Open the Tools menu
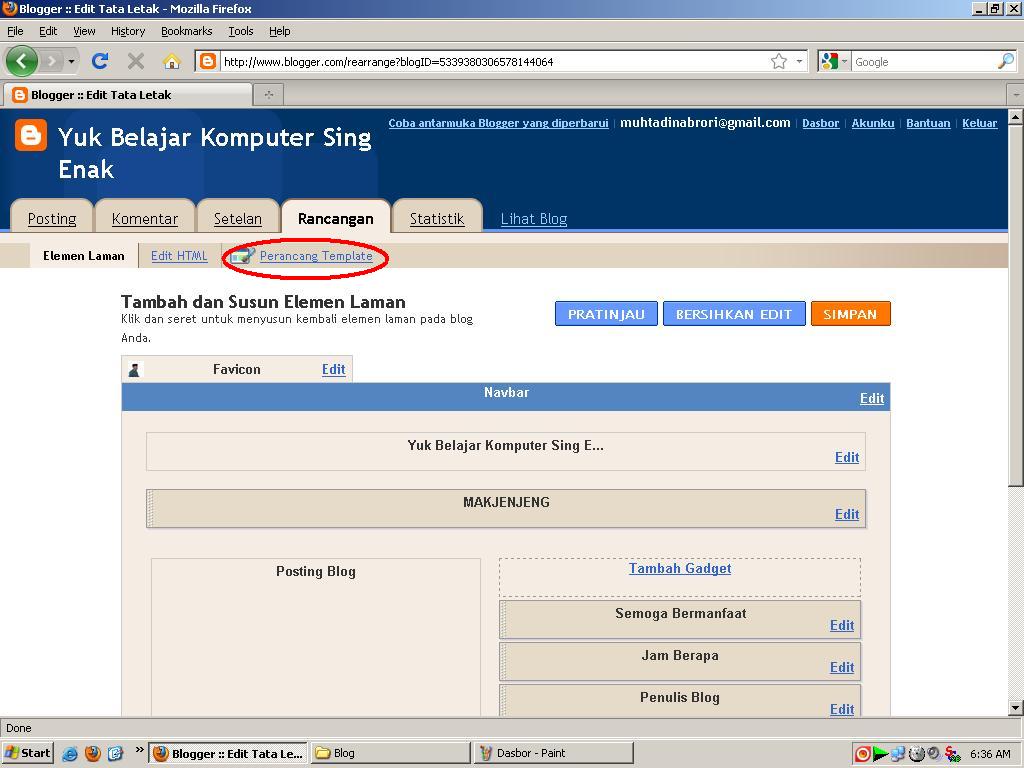 240,31
